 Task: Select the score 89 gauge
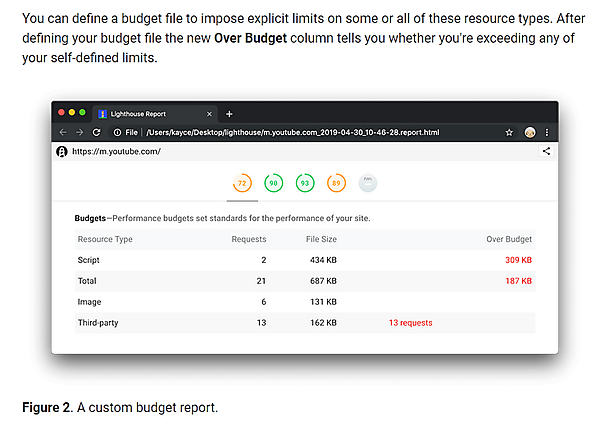(x=336, y=183)
